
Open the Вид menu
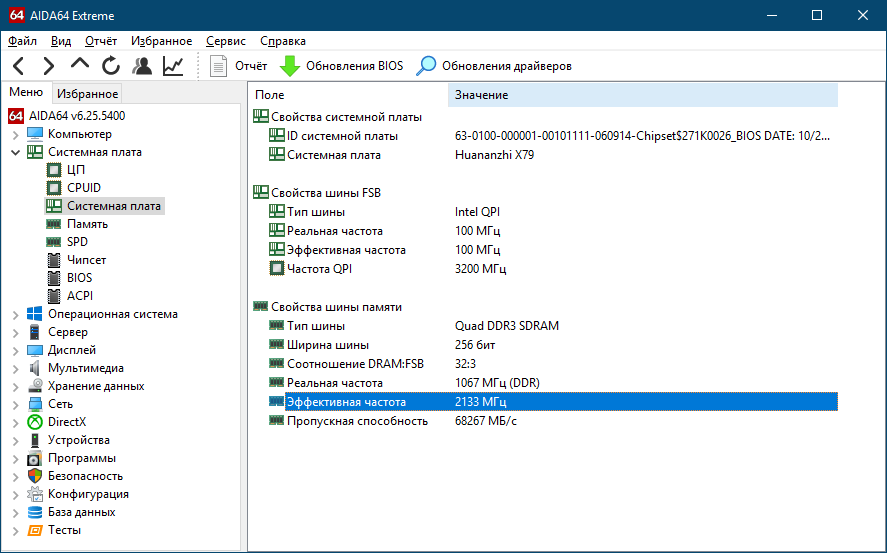click(61, 41)
